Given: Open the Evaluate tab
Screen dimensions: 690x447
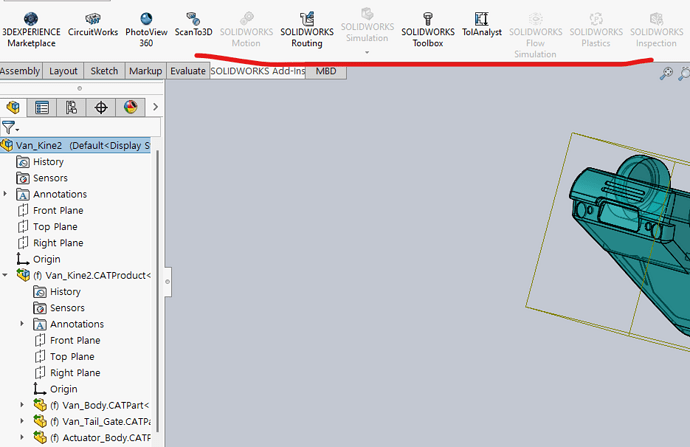Looking at the screenshot, I should 187,72.
